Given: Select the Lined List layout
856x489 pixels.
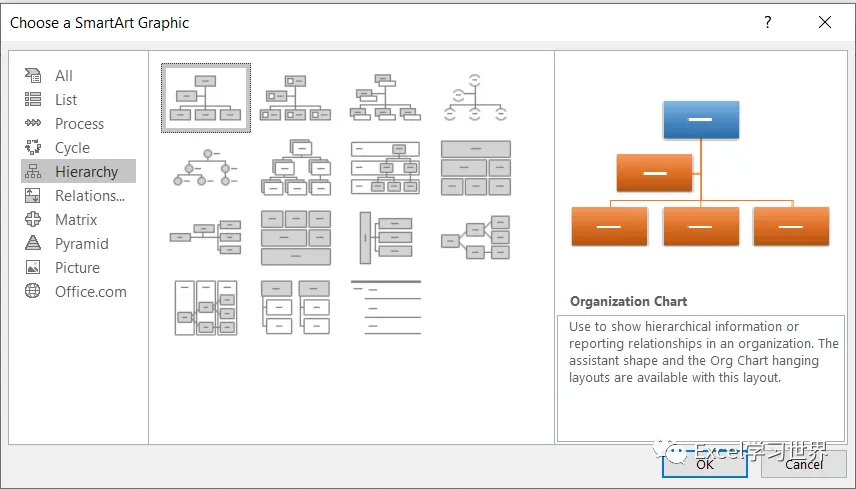Looking at the screenshot, I should click(x=385, y=307).
